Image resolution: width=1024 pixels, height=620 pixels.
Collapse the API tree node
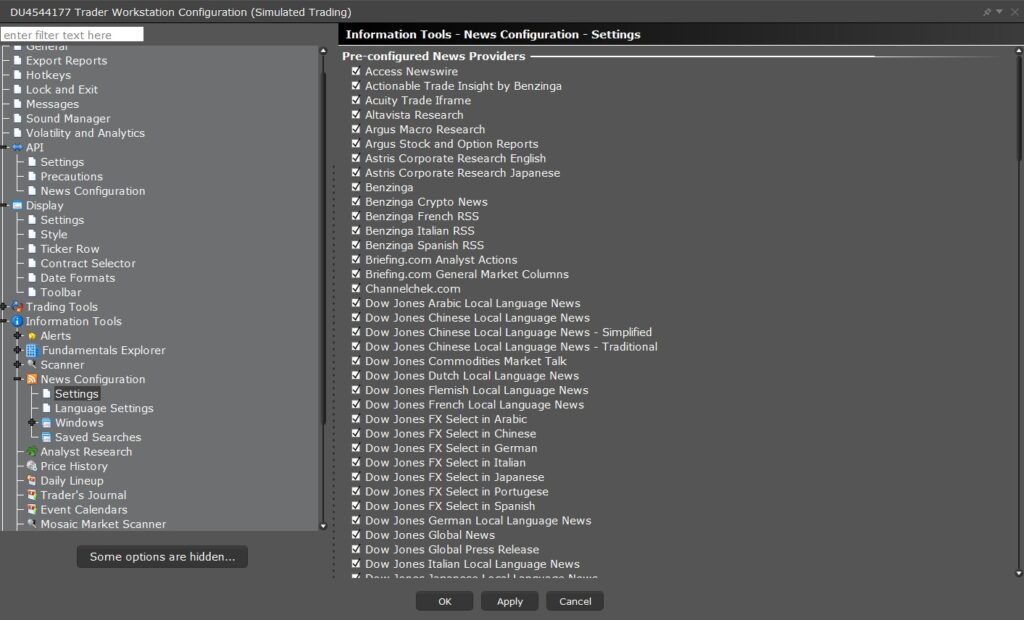[x=4, y=148]
